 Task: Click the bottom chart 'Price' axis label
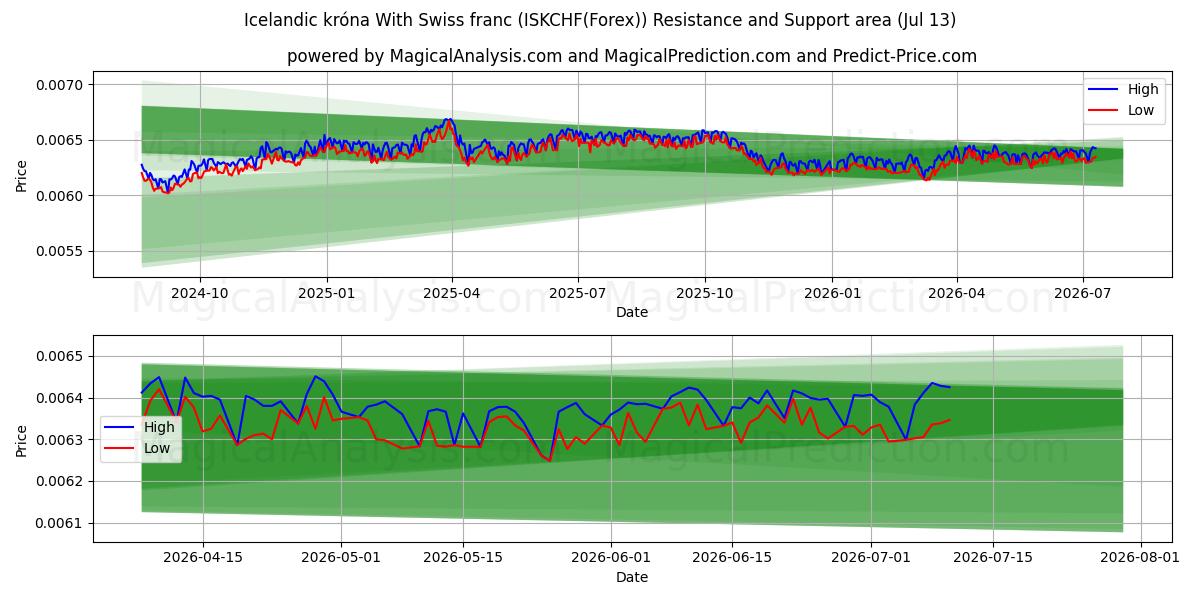(22, 440)
